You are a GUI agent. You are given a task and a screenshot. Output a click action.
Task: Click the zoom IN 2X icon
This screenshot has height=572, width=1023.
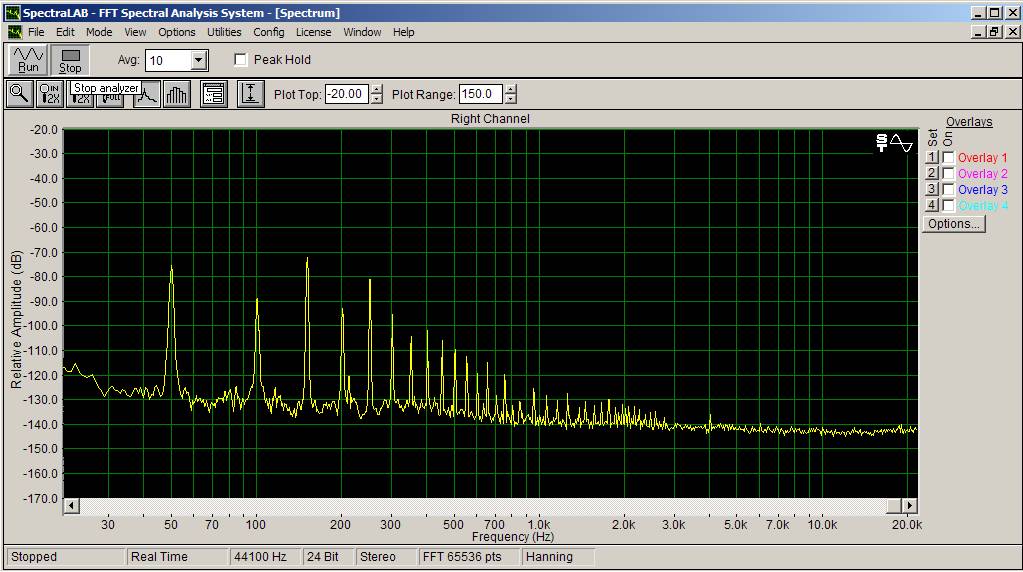[x=50, y=94]
